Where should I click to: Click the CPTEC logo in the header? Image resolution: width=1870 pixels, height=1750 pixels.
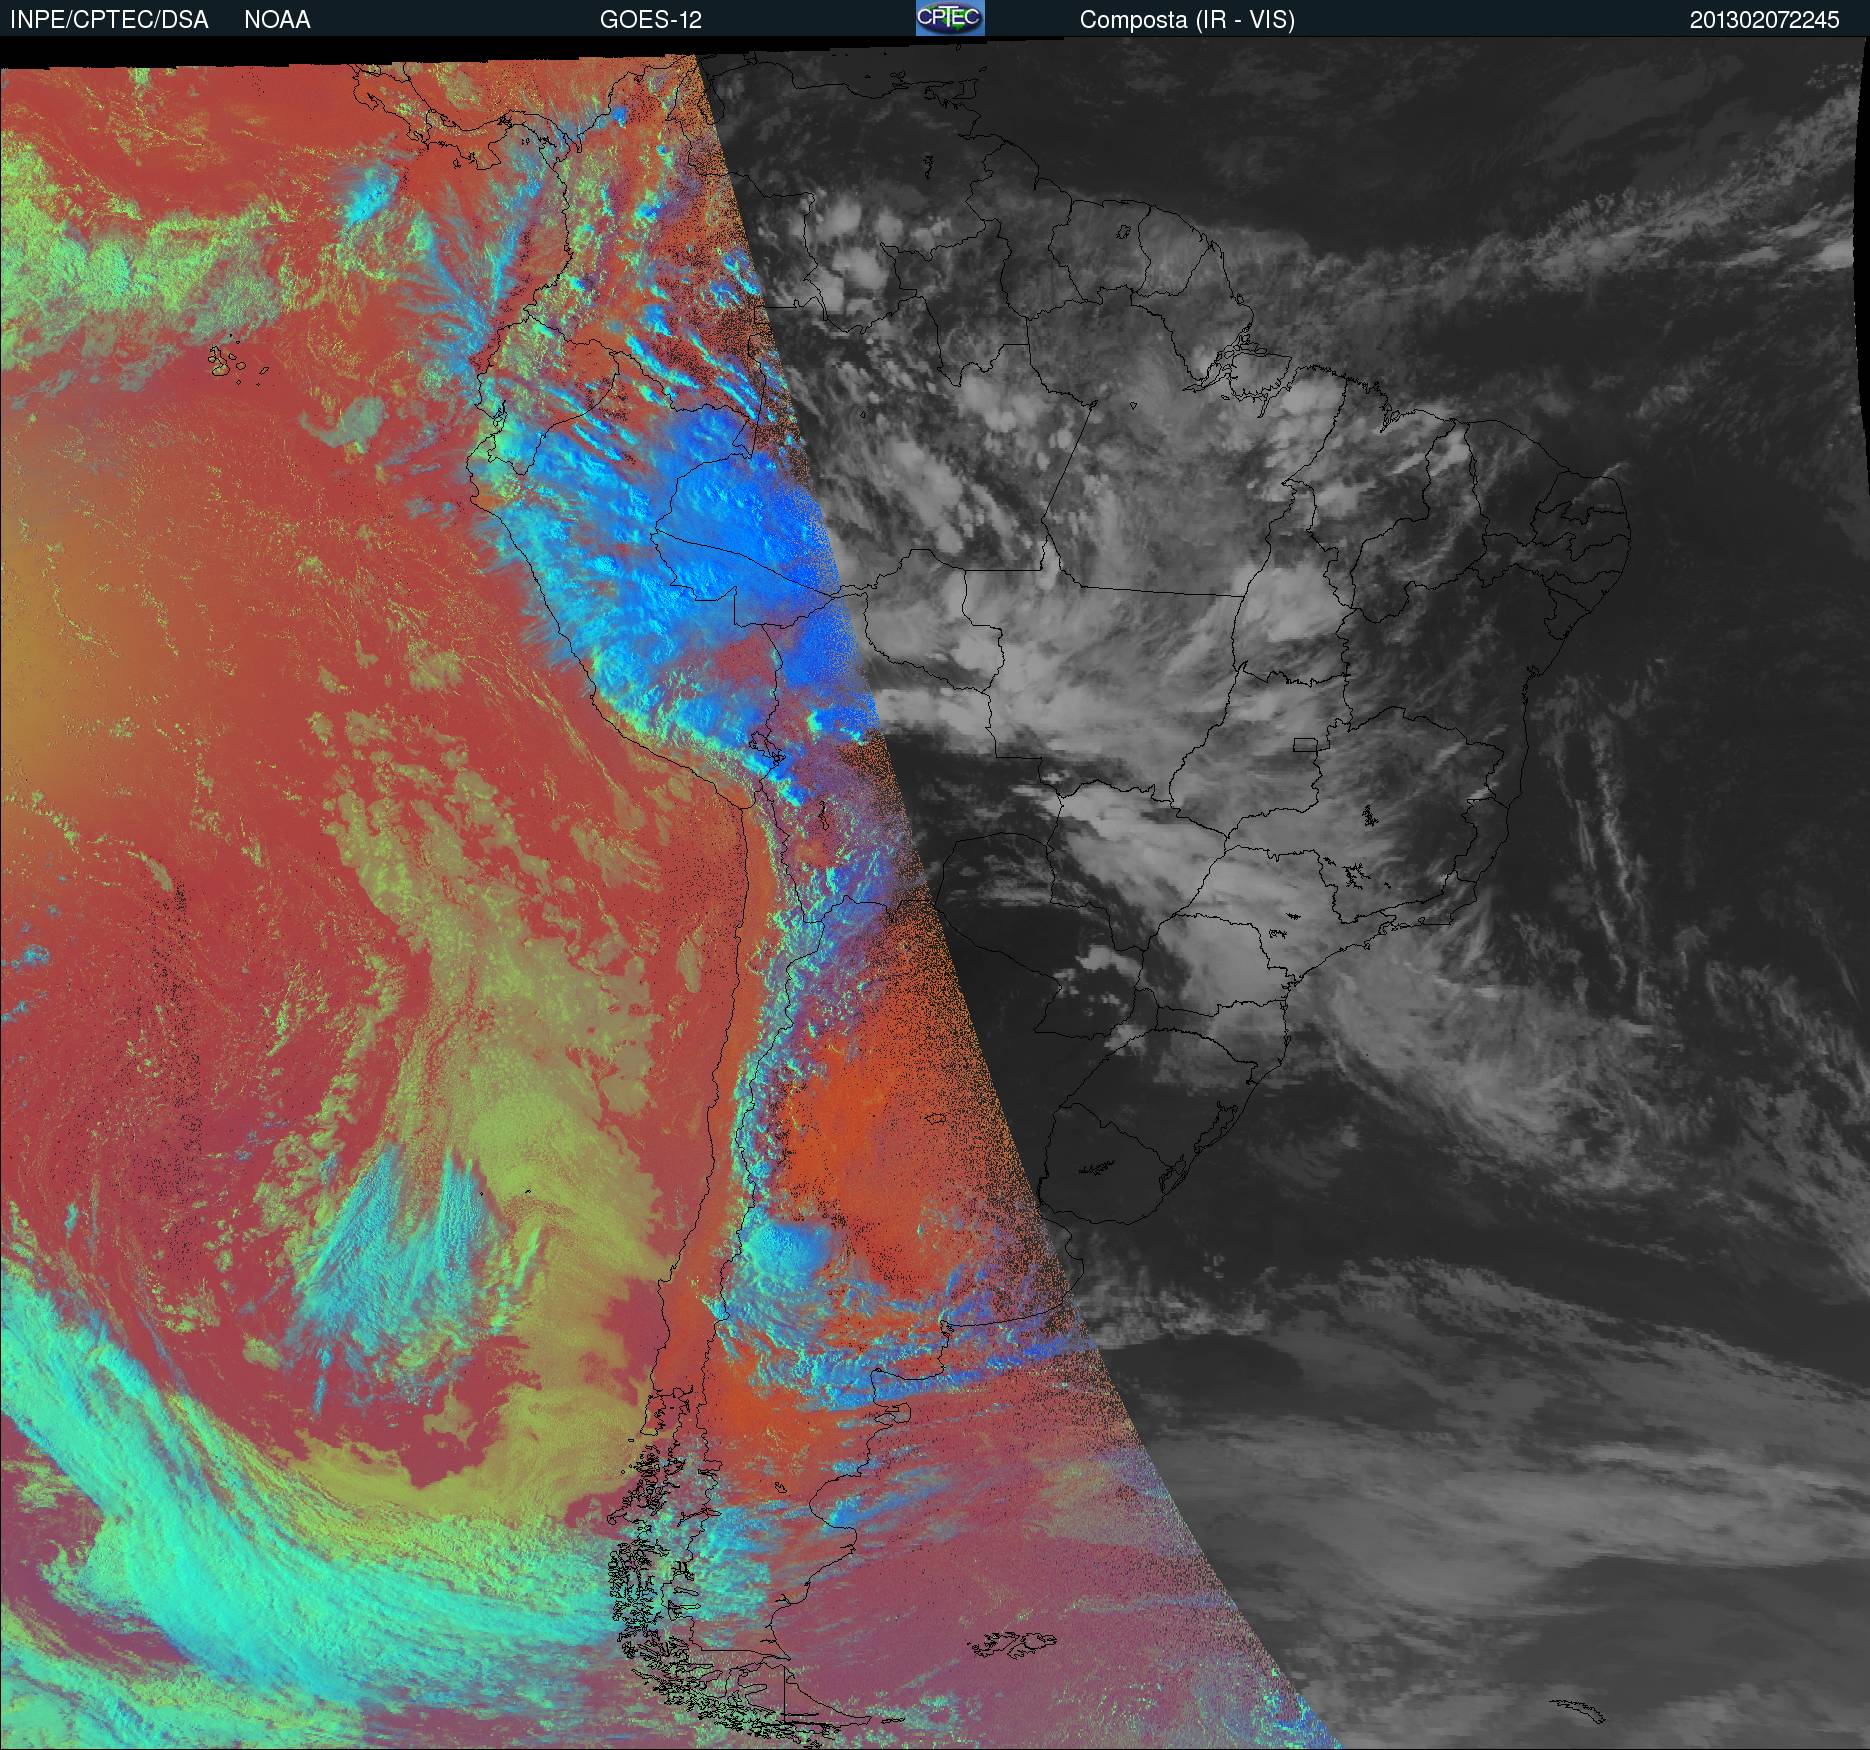pos(950,18)
